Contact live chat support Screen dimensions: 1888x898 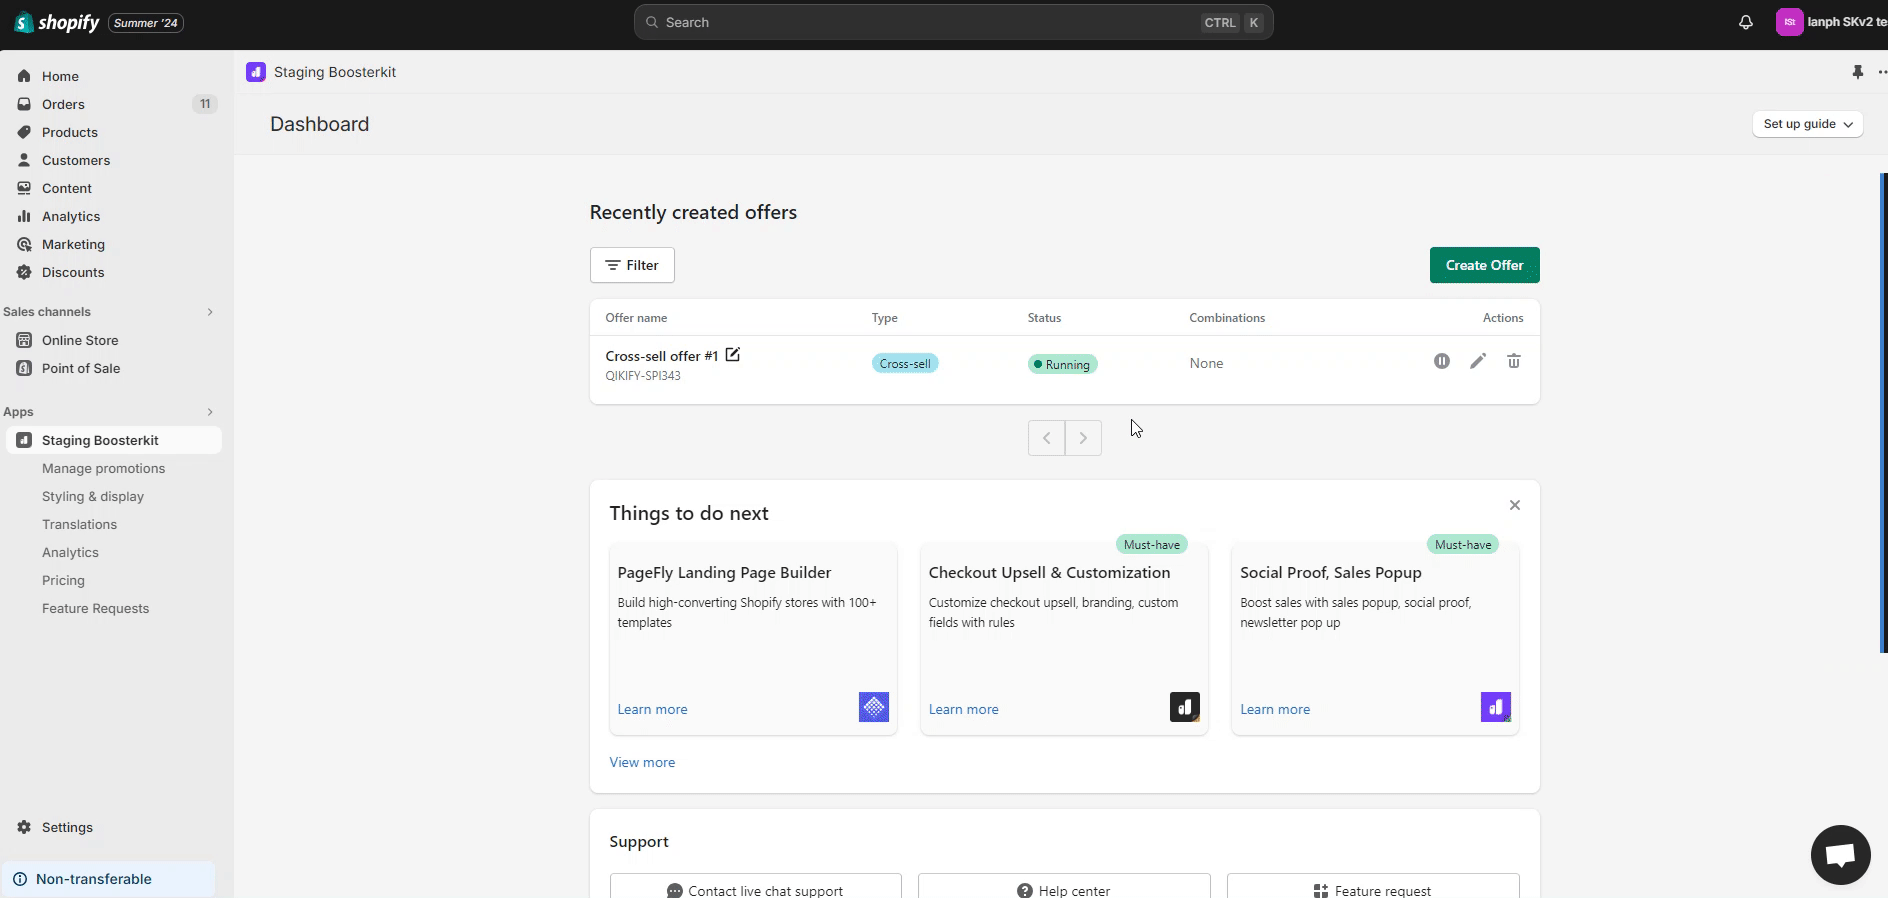click(755, 886)
